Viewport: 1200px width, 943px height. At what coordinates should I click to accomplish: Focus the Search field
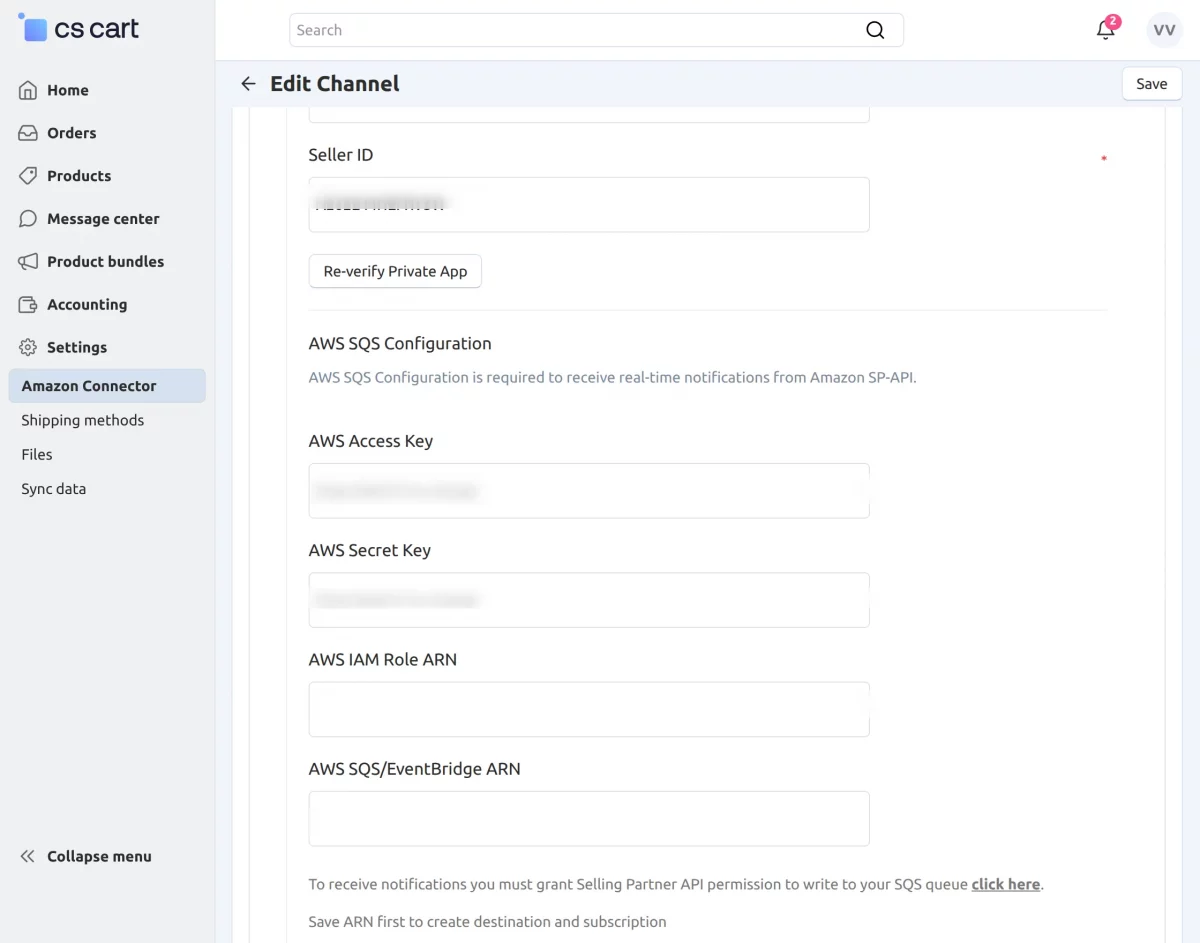click(596, 30)
